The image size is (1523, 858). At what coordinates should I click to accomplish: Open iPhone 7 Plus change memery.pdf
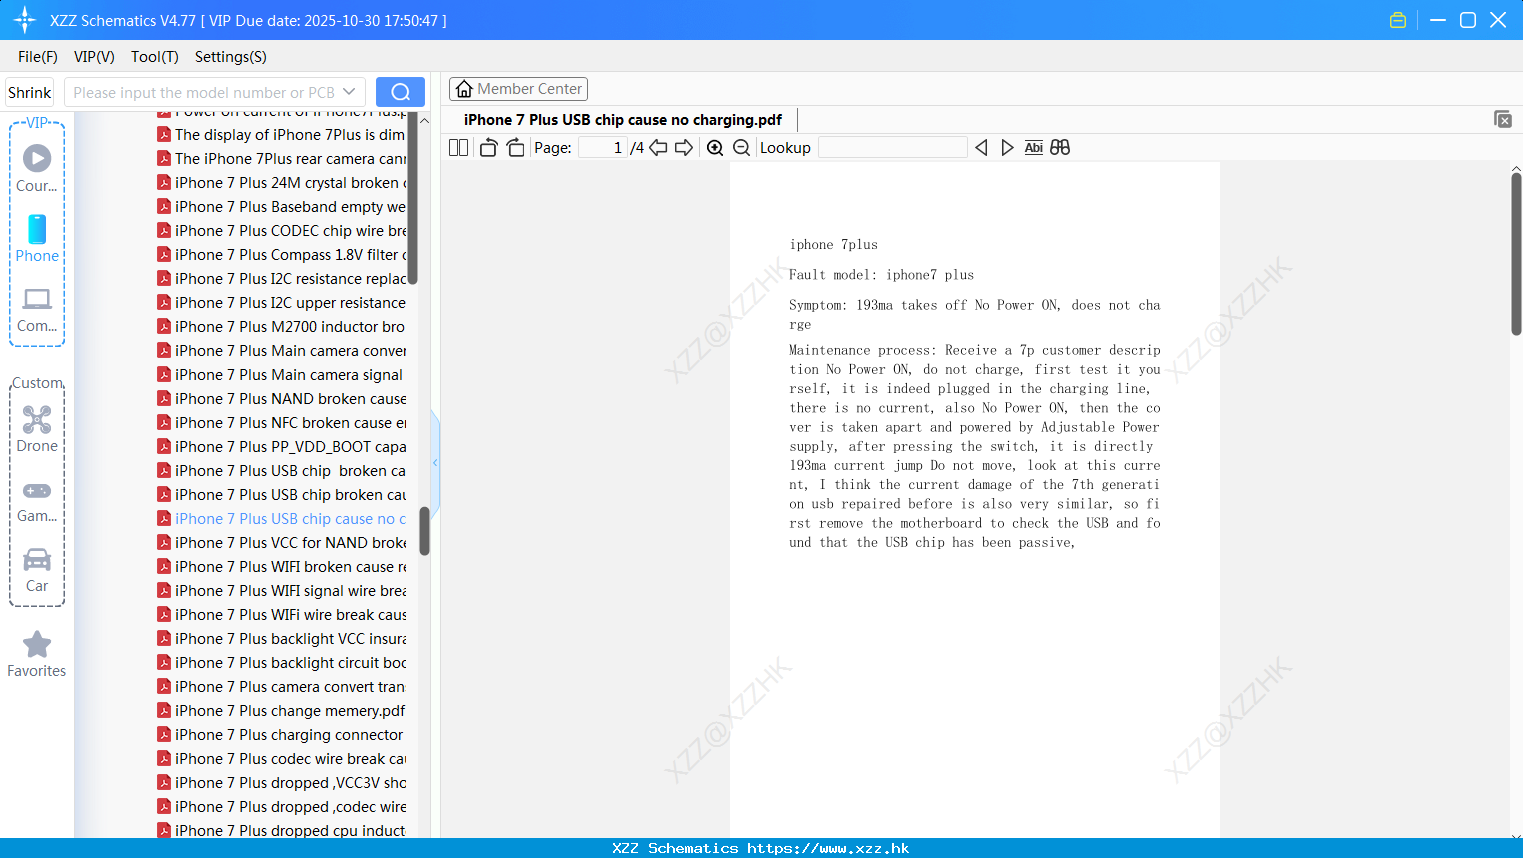(x=282, y=711)
